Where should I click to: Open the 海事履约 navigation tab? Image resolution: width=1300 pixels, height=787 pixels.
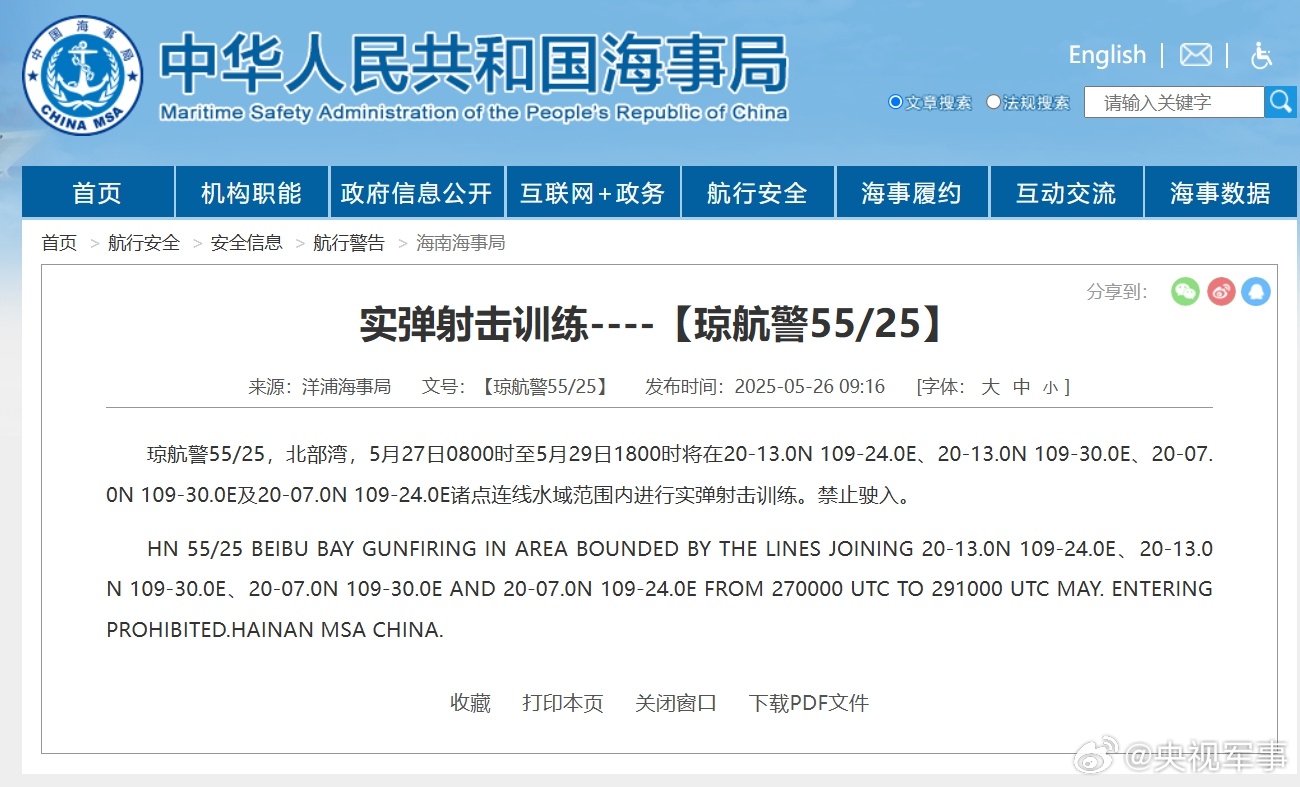(x=911, y=192)
